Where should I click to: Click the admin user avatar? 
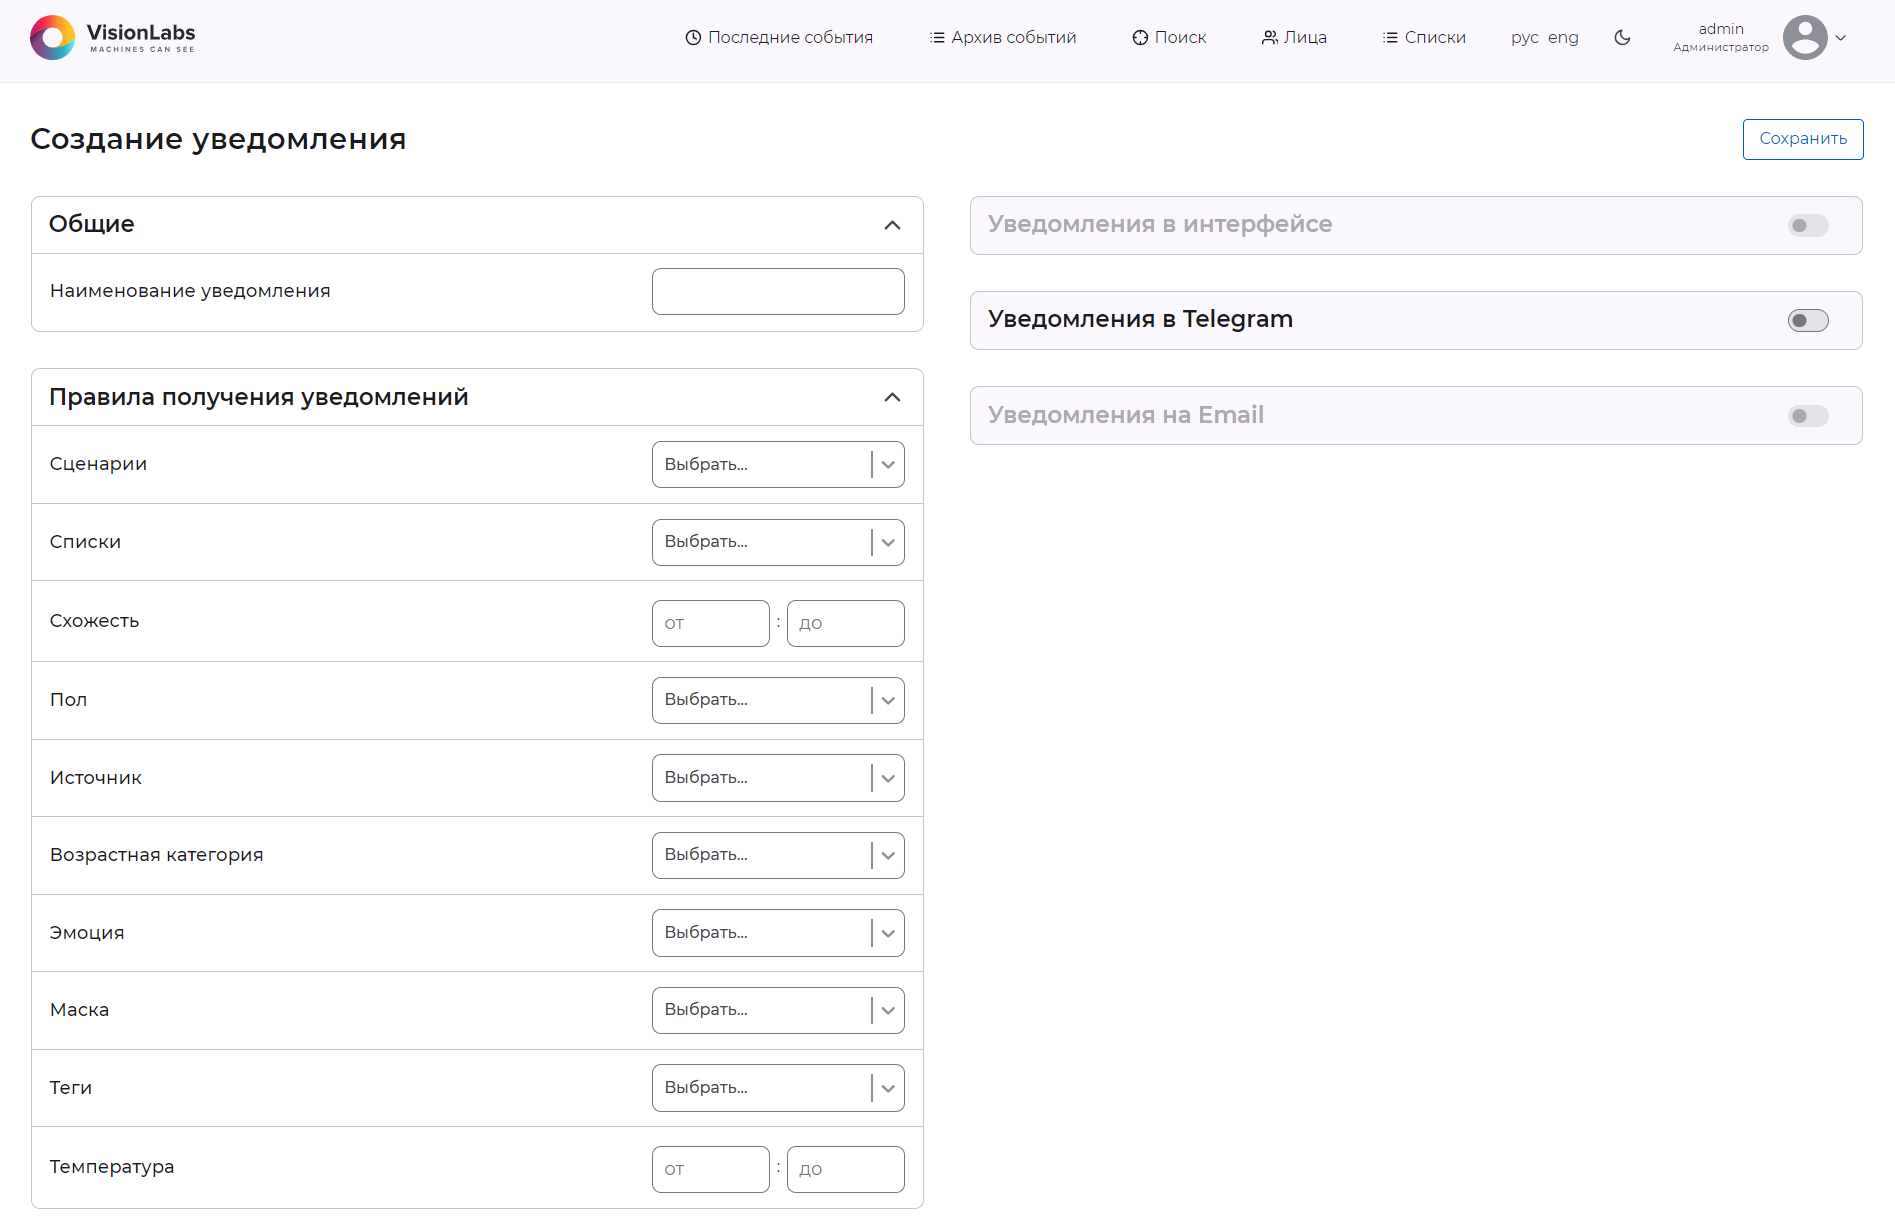point(1805,37)
